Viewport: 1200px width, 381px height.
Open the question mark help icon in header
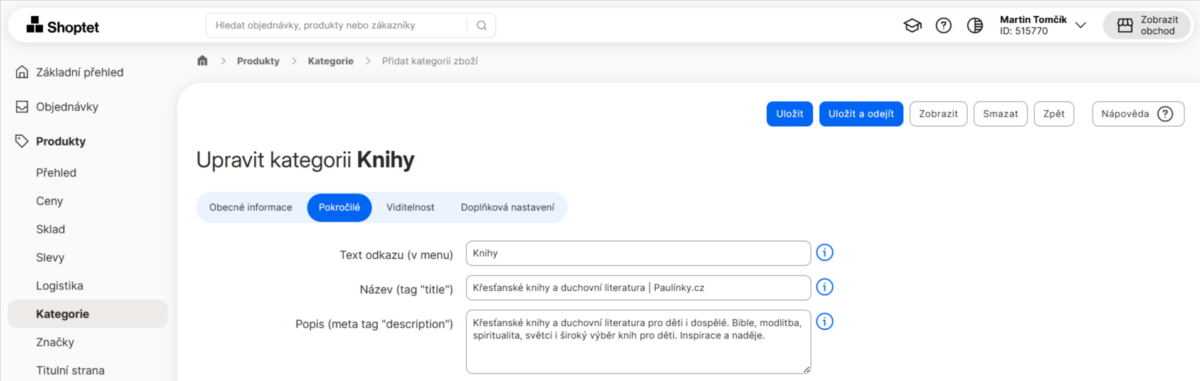(943, 26)
